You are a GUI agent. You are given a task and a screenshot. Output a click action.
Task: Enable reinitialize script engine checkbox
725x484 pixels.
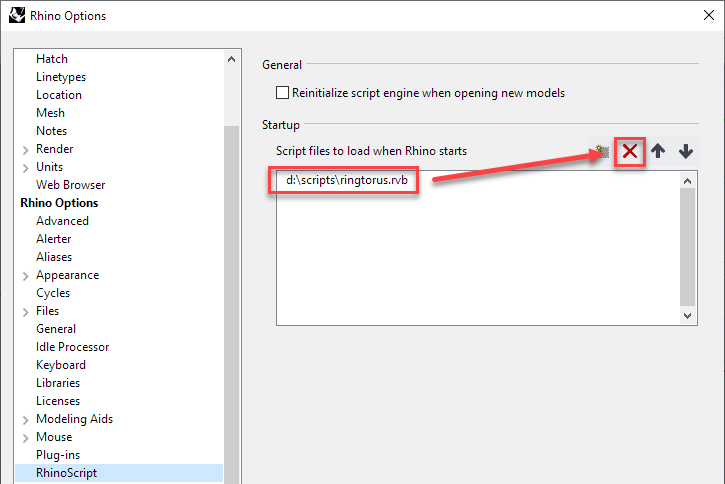[282, 92]
